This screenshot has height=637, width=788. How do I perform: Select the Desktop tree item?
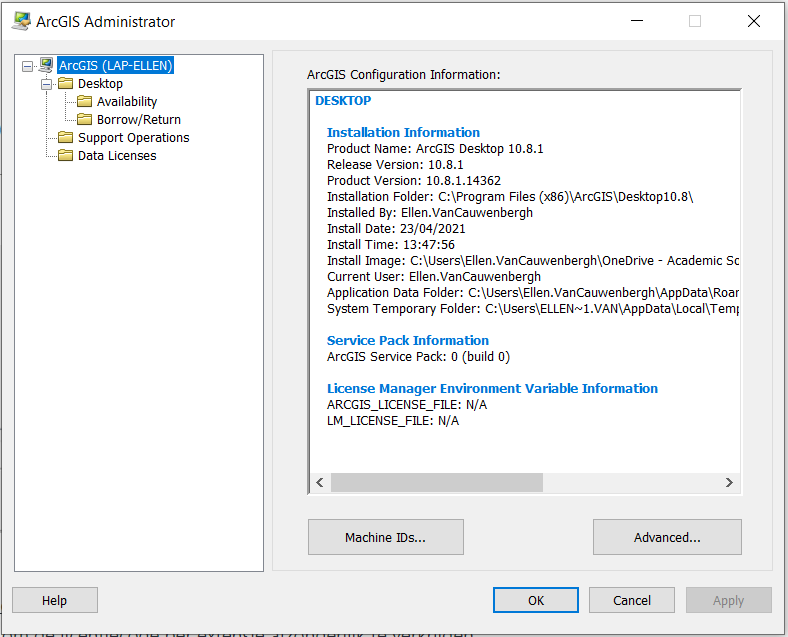tap(100, 83)
